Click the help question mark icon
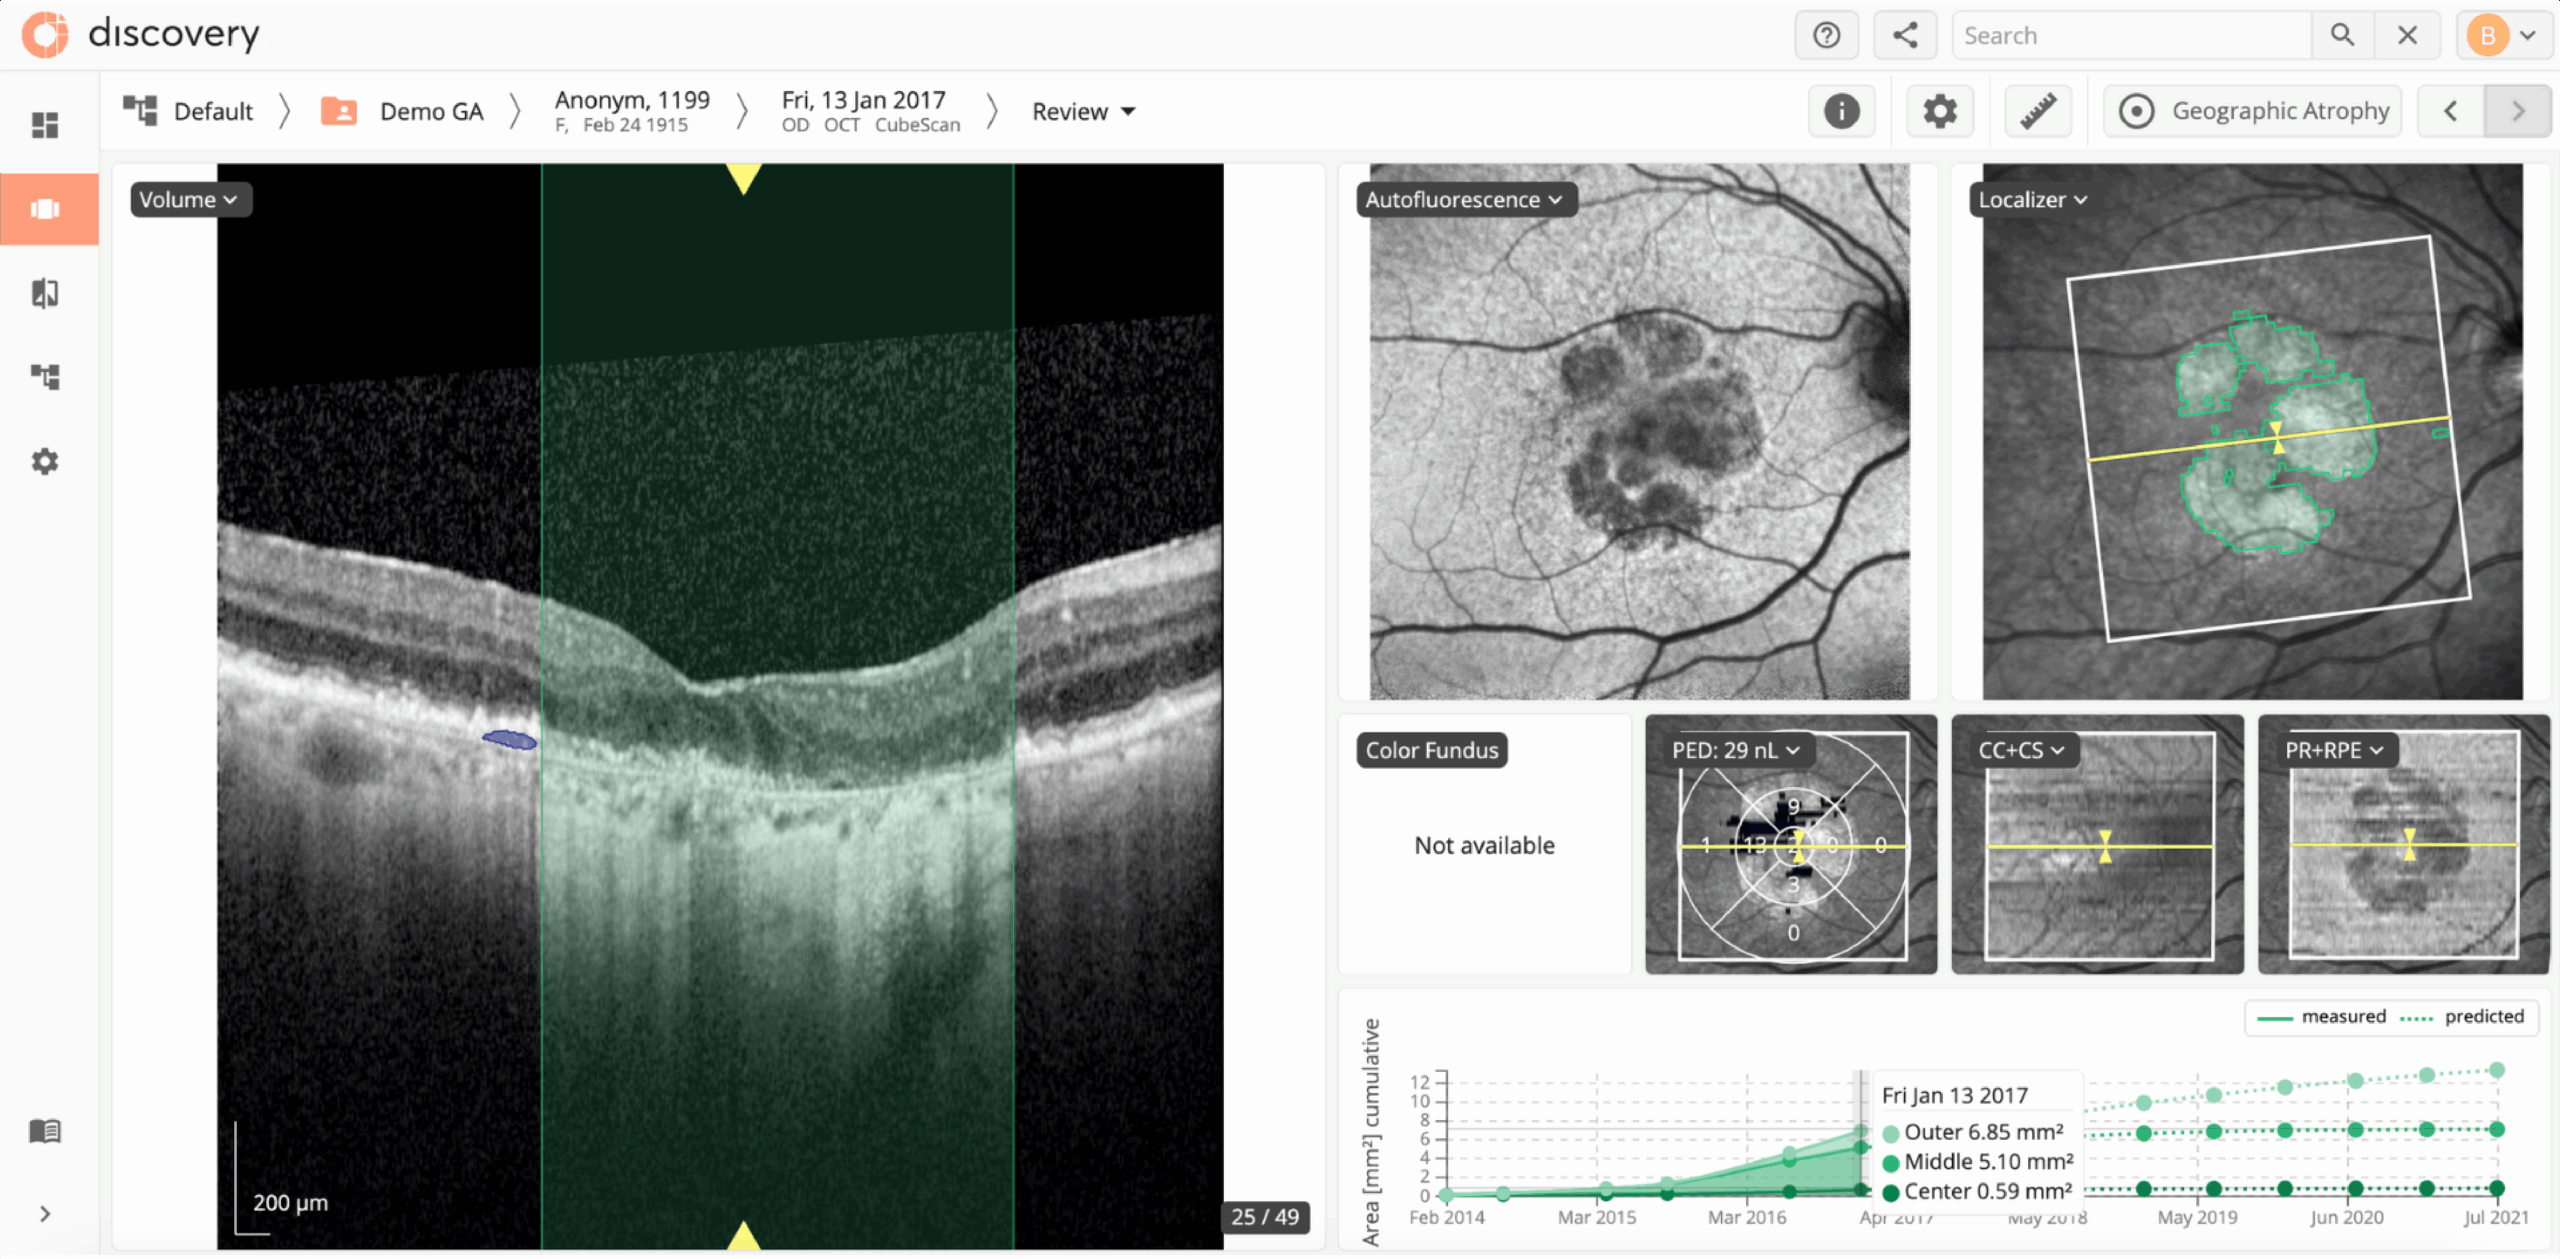Image resolution: width=2560 pixels, height=1259 pixels. 1826,36
